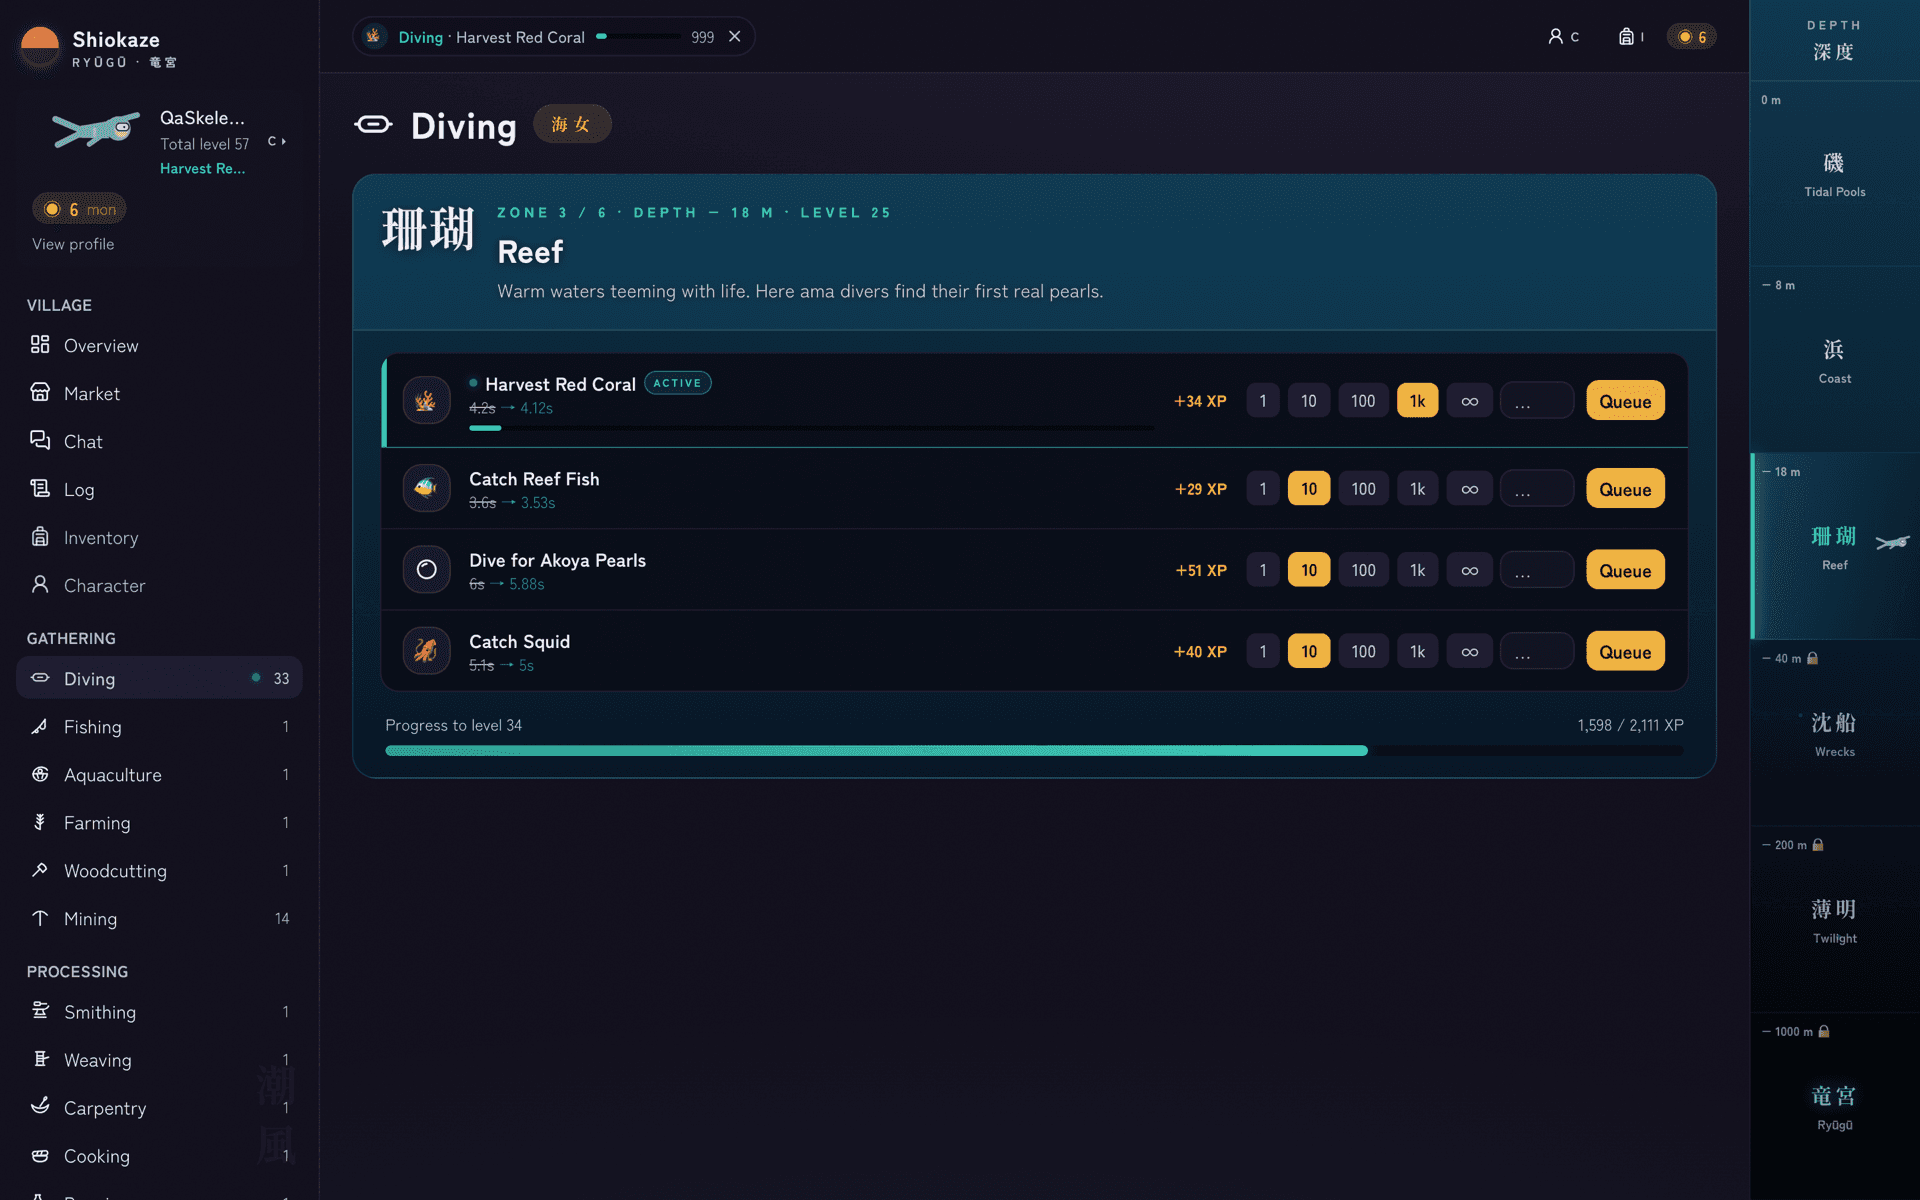
Task: Select infinite quantity for Akoya Pearls
Action: (1469, 570)
